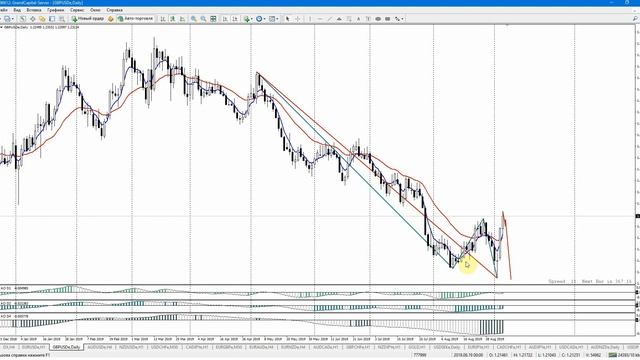The image size is (640, 360).
Task: Expand the indicators dropdown arrow
Action: tap(252, 19)
